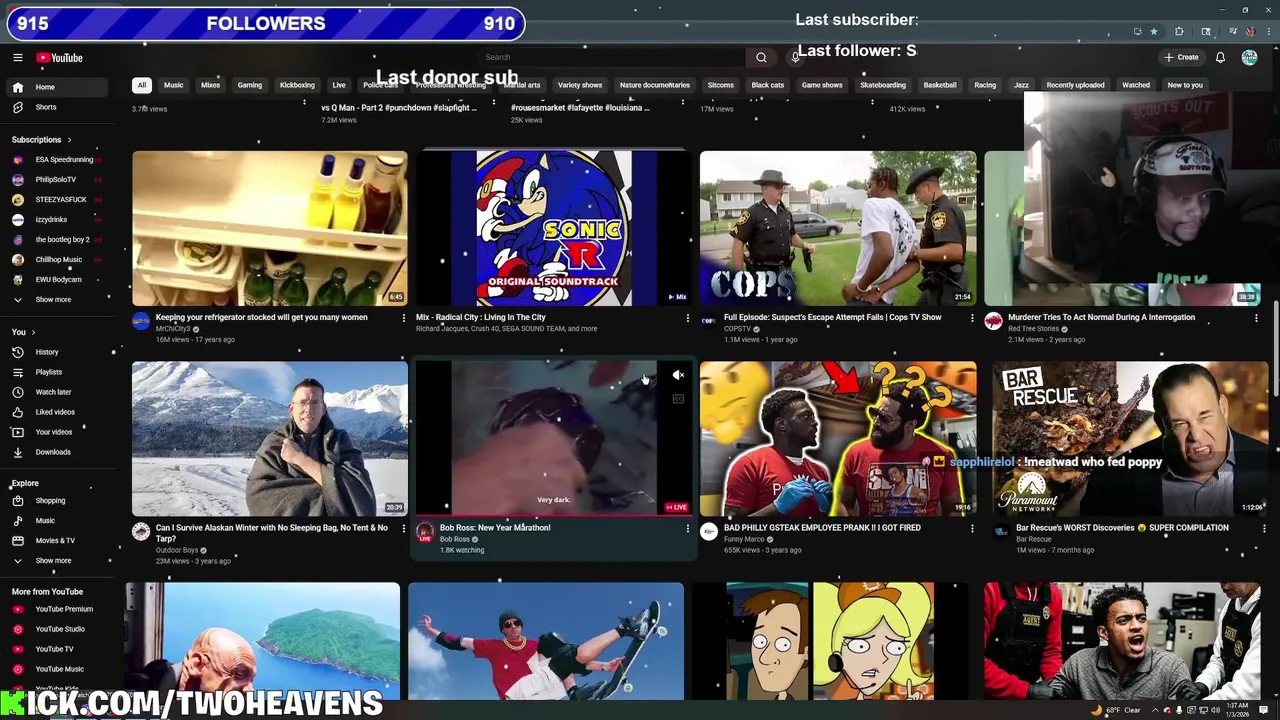Viewport: 1280px width, 720px height.
Task: Select the All filter chip
Action: tap(142, 85)
